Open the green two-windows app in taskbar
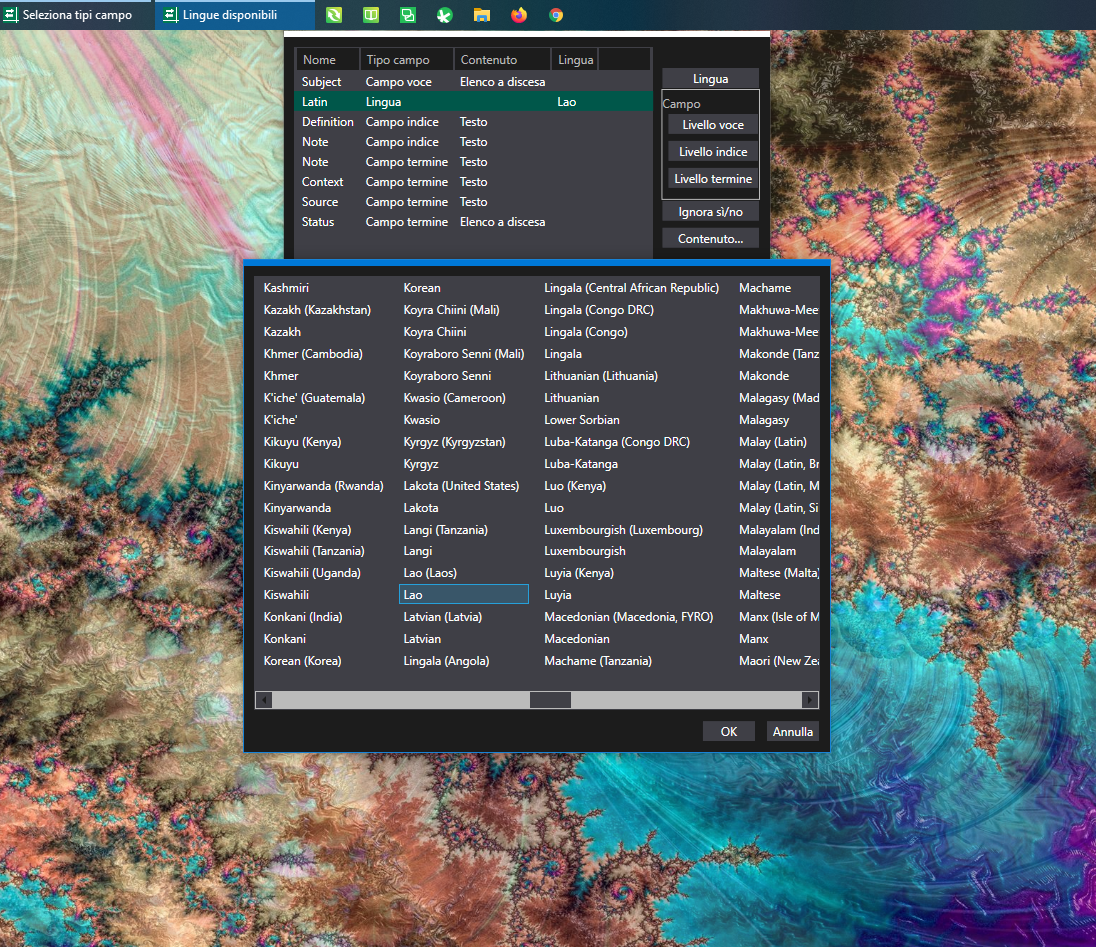The image size is (1096, 947). pyautogui.click(x=408, y=15)
